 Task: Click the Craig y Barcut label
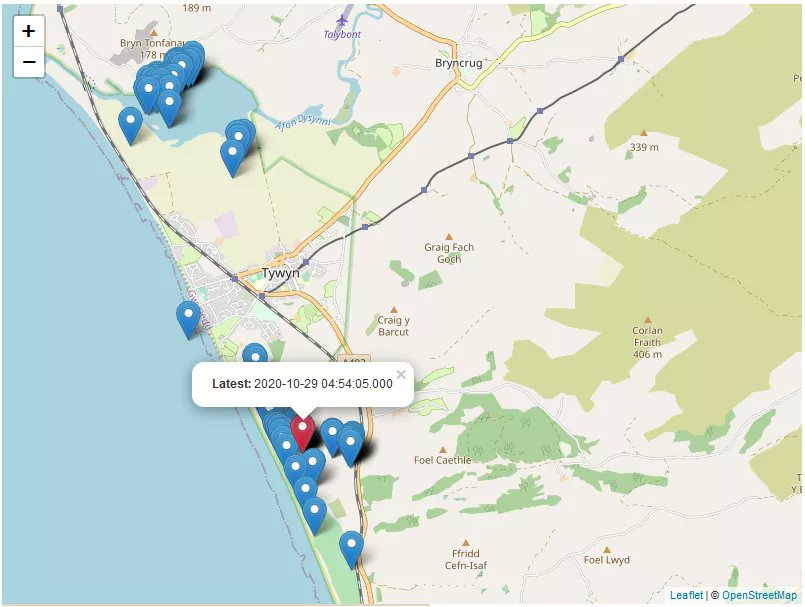[x=393, y=326]
